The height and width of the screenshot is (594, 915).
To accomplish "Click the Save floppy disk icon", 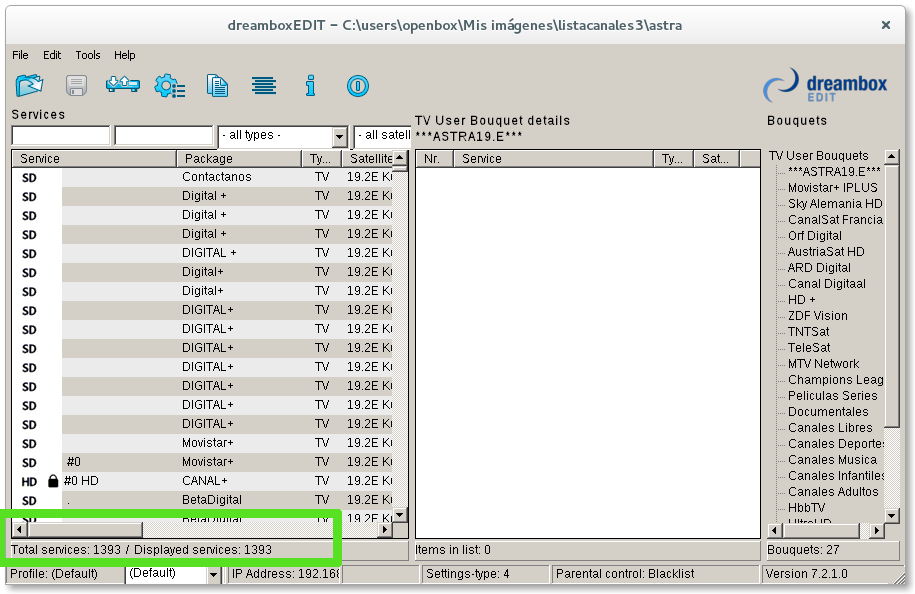I will pos(76,86).
